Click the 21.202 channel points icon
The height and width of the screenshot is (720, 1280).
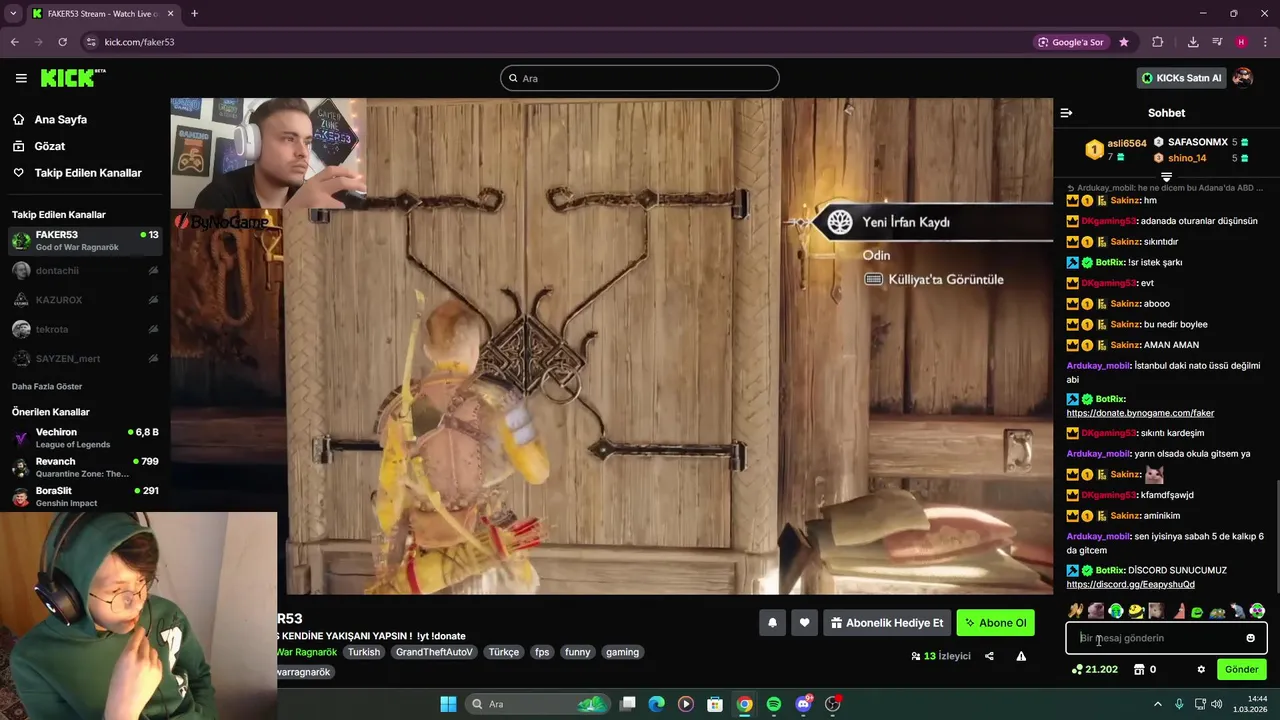click(1077, 669)
